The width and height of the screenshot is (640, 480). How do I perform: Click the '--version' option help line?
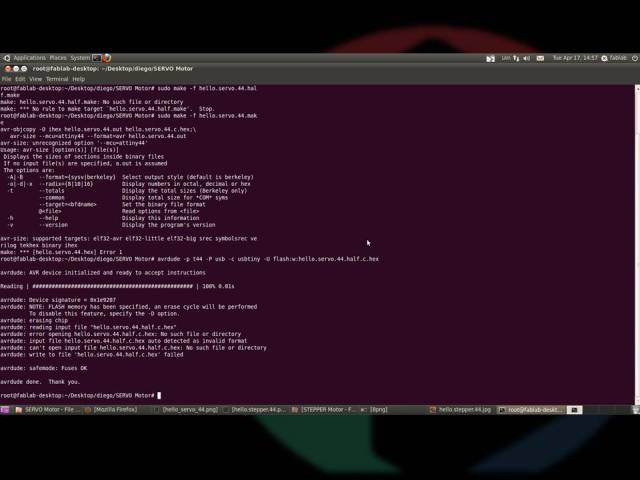coord(111,225)
